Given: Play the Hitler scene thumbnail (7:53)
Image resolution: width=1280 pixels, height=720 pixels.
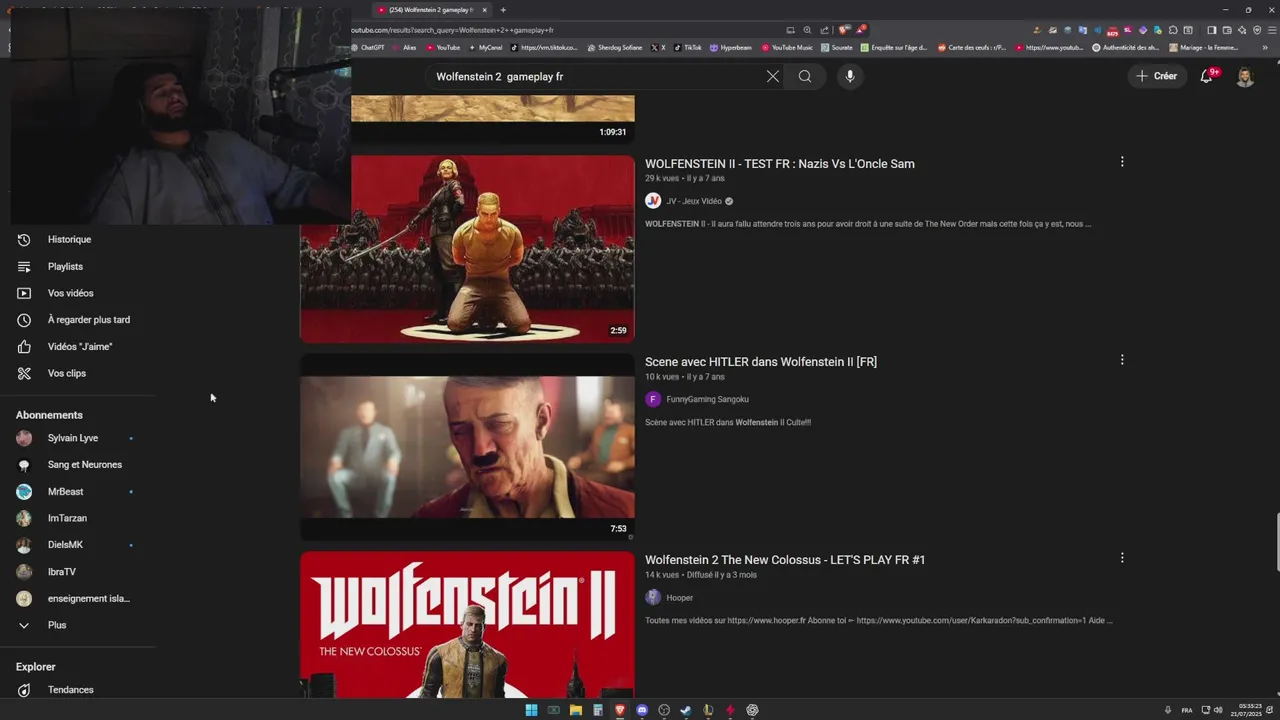Looking at the screenshot, I should [467, 447].
